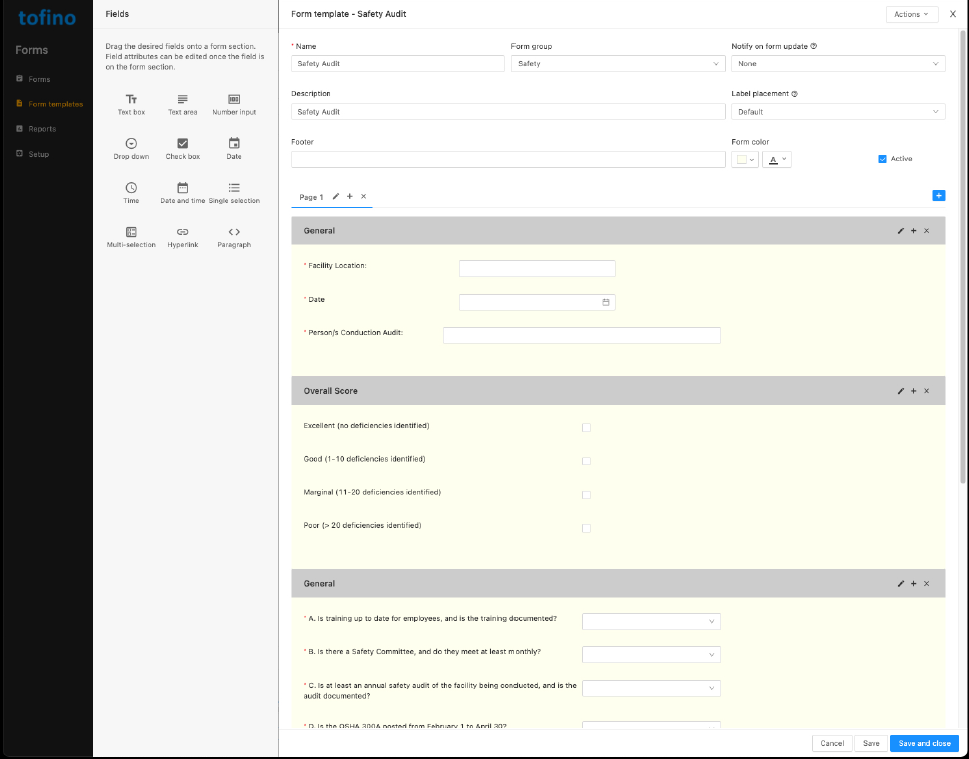The image size is (969, 759).
Task: Open the Actions dropdown menu
Action: [912, 14]
